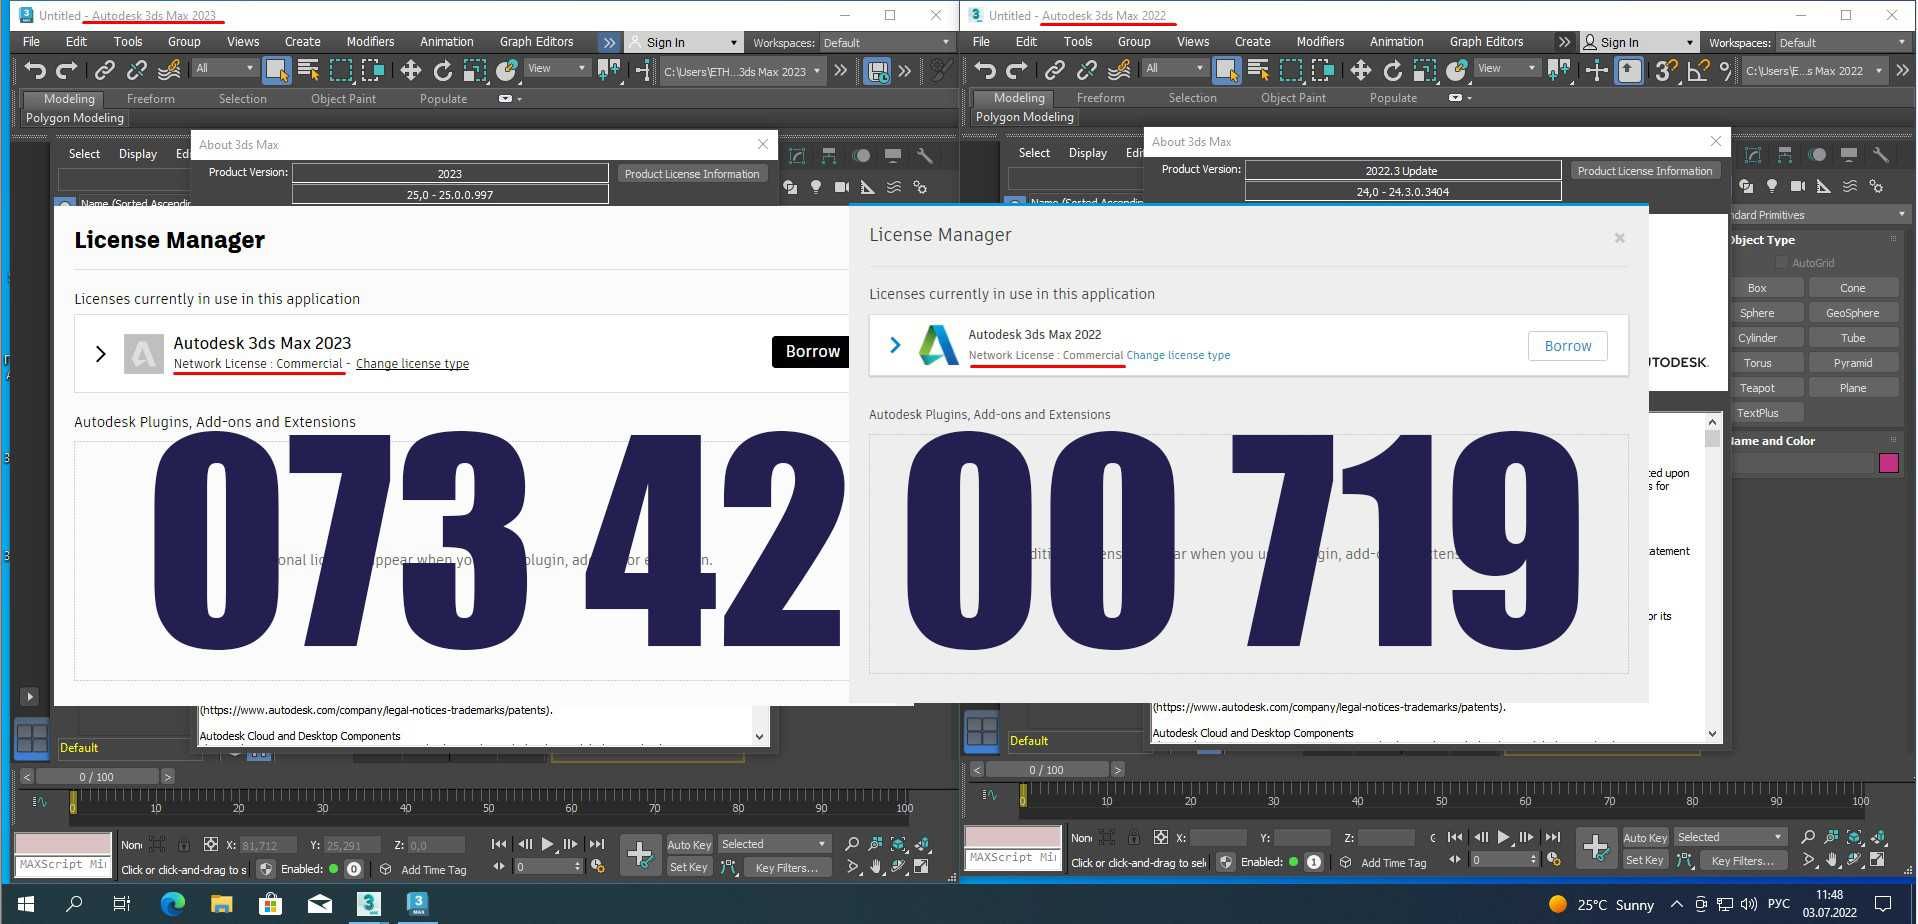Open Utilities wrench tab in 3ds Max 2022
This screenshot has width=1918, height=924.
point(1881,155)
